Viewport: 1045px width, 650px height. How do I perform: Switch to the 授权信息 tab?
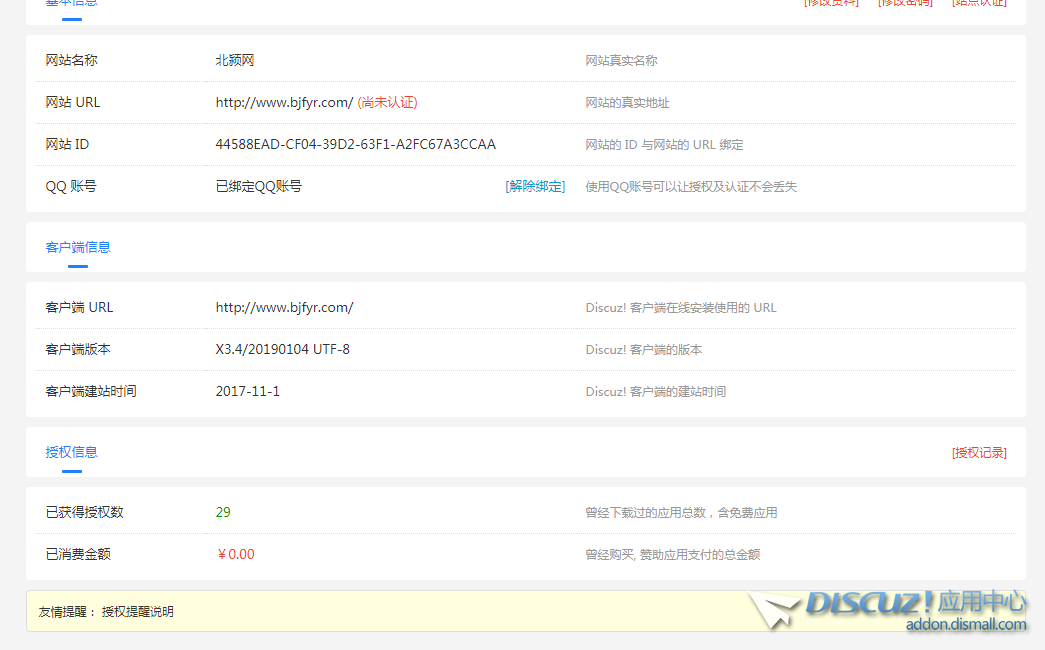[x=71, y=452]
